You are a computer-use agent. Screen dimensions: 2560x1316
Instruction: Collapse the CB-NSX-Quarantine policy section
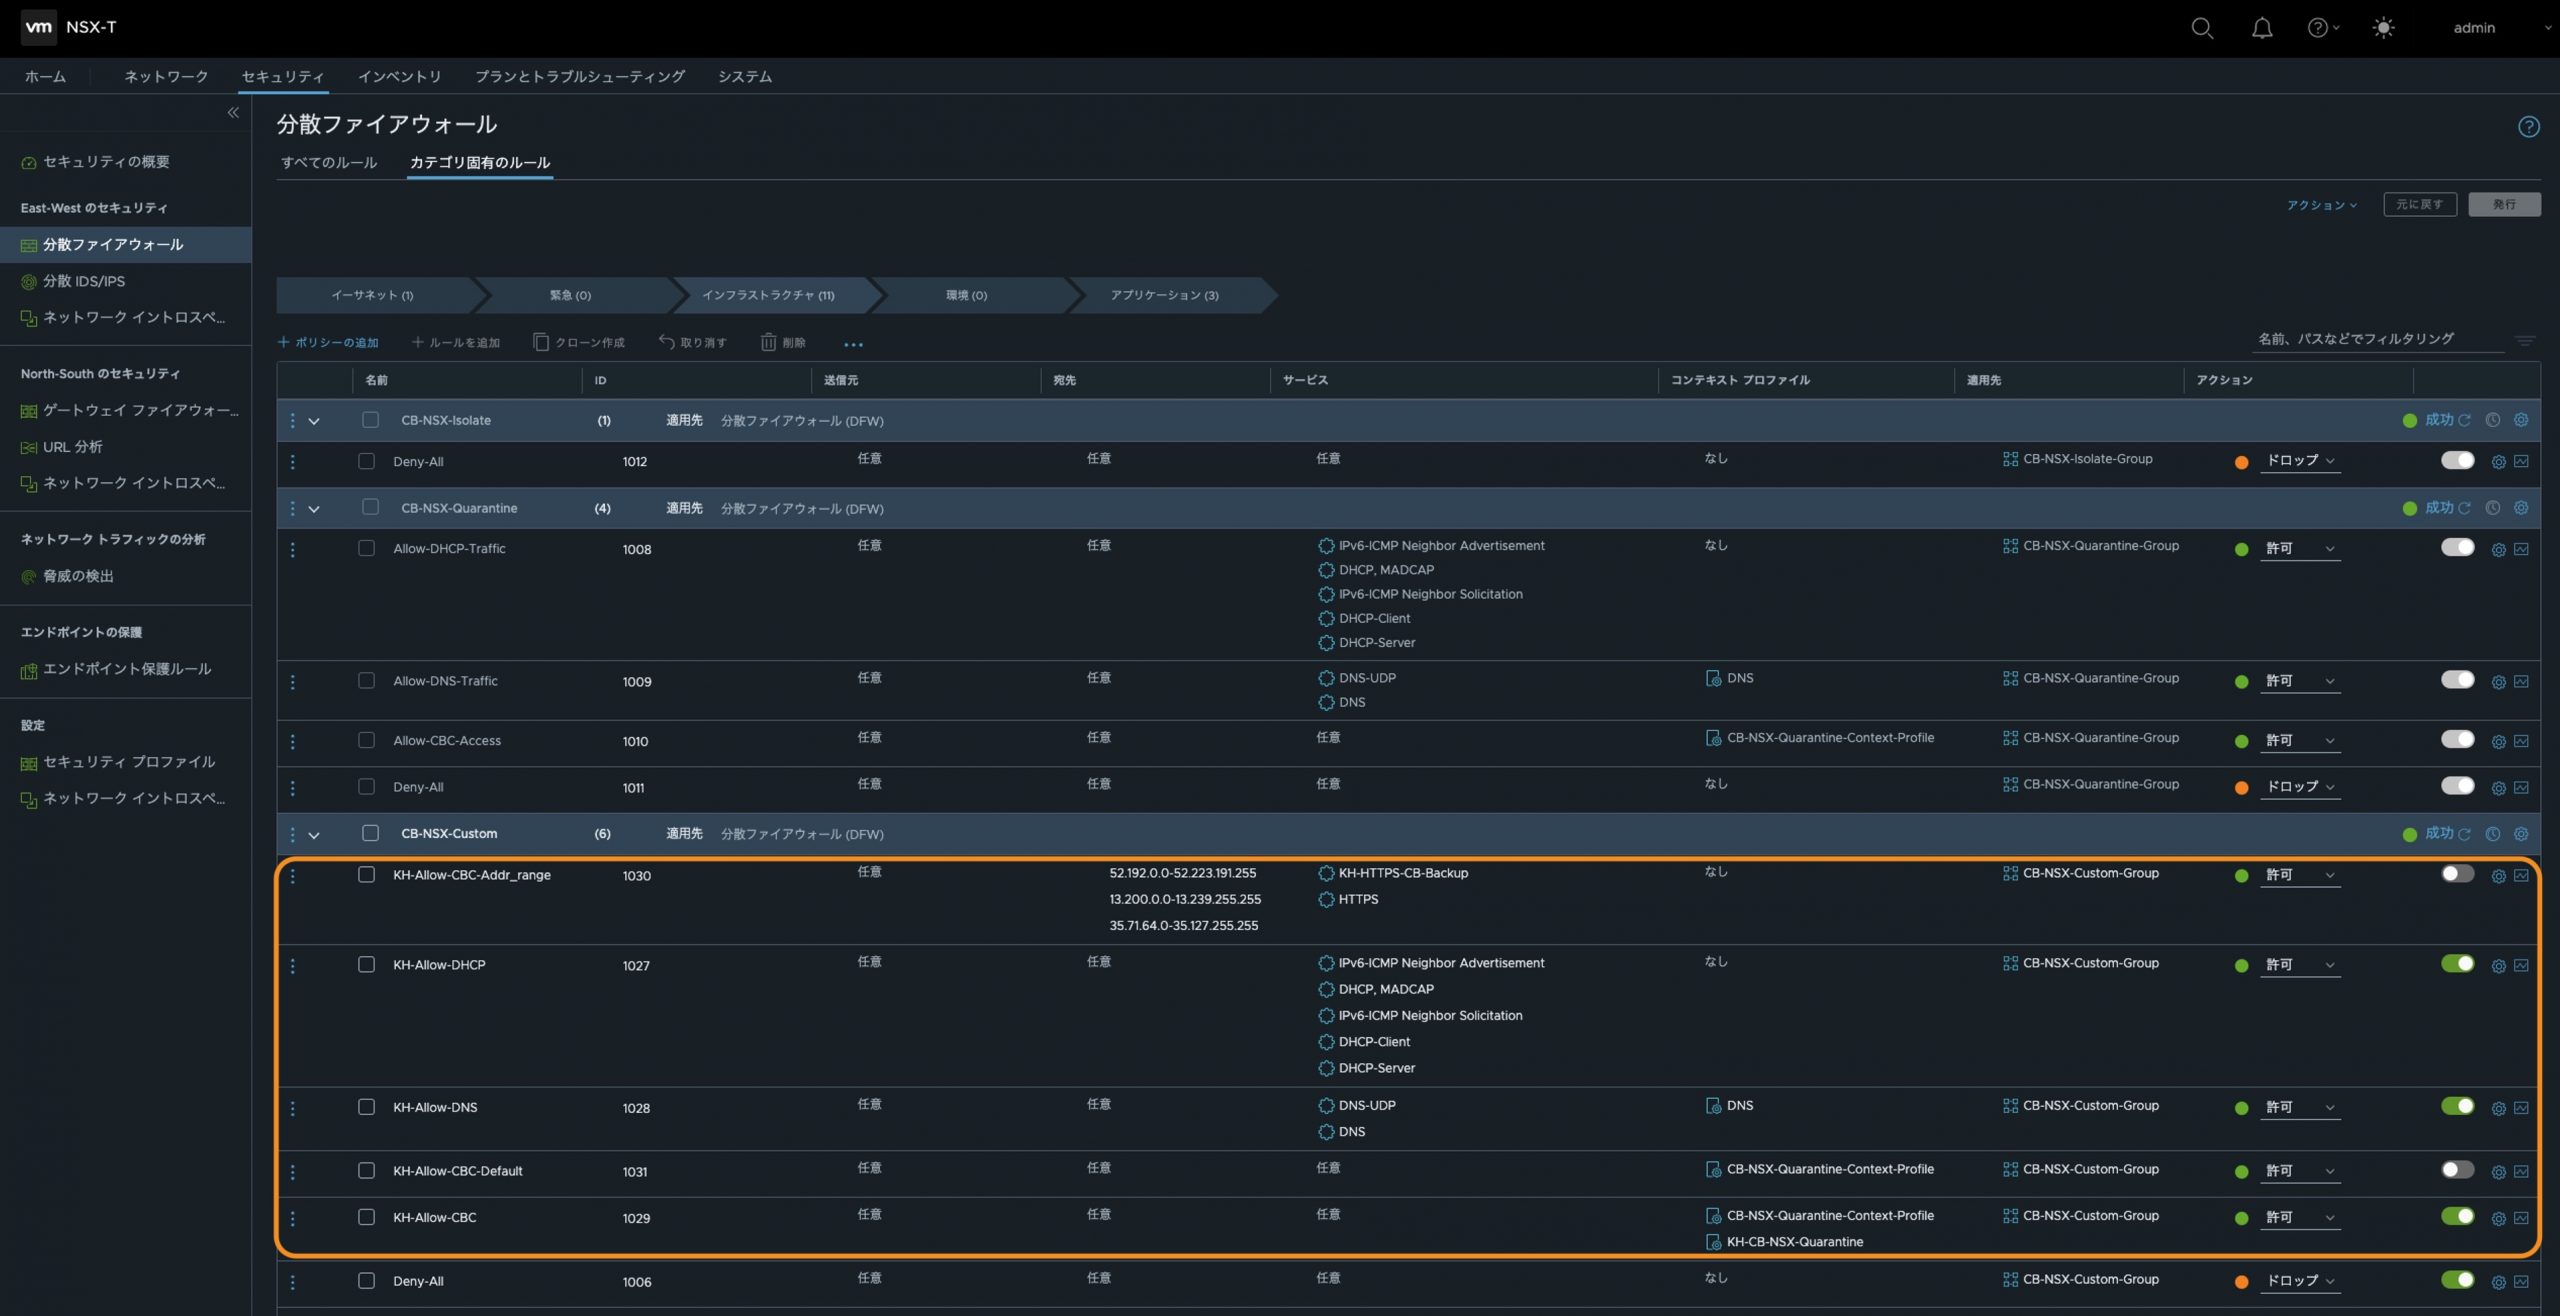click(314, 509)
